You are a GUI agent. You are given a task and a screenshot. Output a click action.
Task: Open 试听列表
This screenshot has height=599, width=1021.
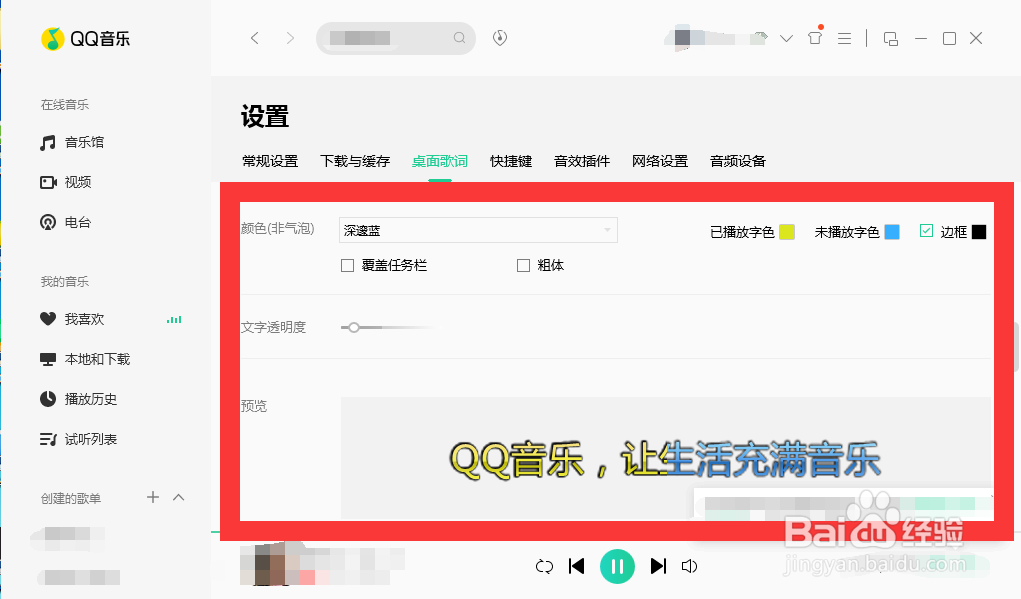tap(79, 439)
